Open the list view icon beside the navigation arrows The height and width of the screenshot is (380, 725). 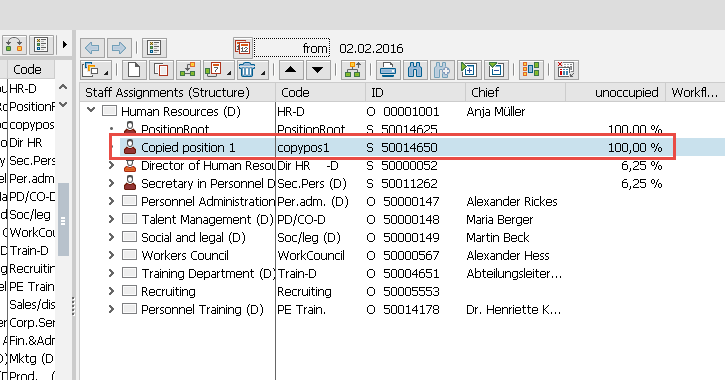[154, 48]
